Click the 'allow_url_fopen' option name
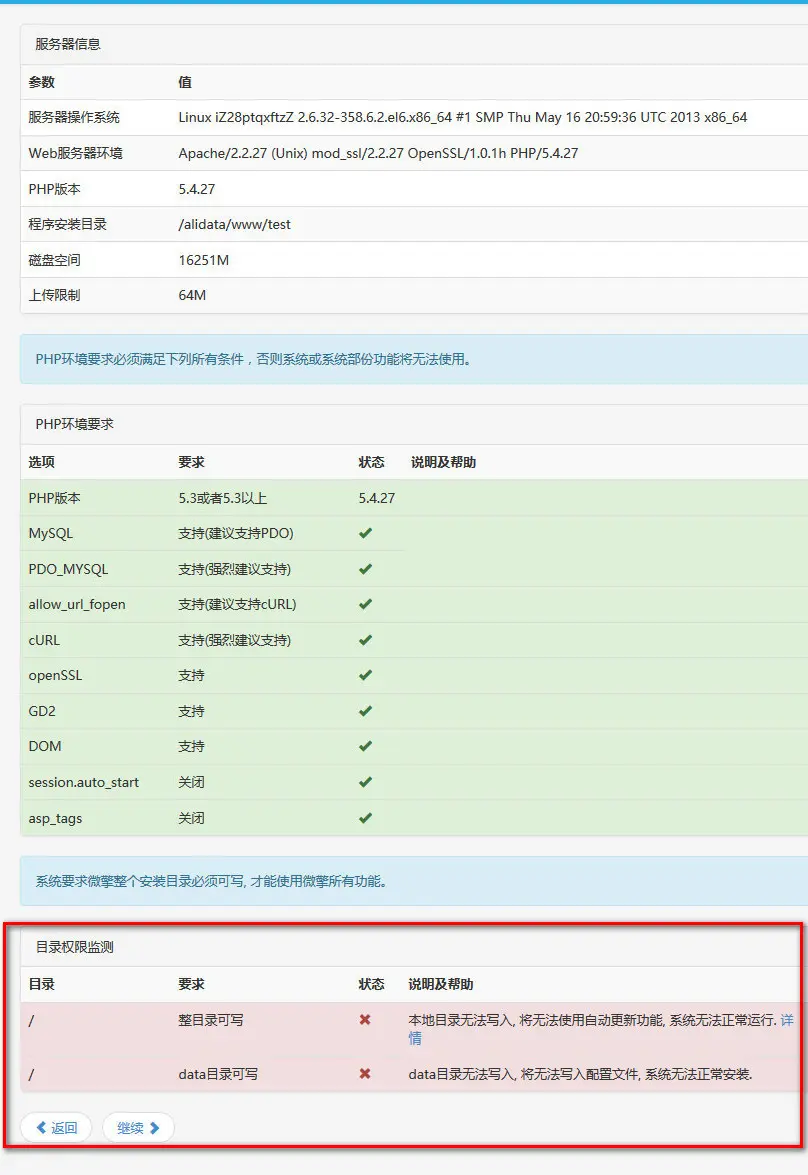Image resolution: width=808 pixels, height=1175 pixels. [x=77, y=604]
